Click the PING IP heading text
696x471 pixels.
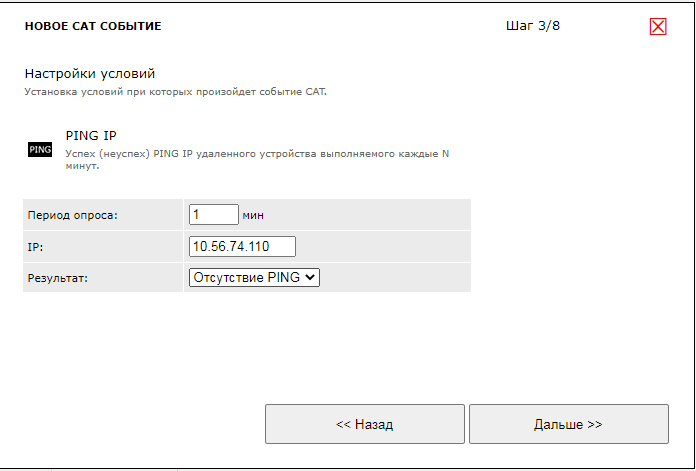pos(93,135)
